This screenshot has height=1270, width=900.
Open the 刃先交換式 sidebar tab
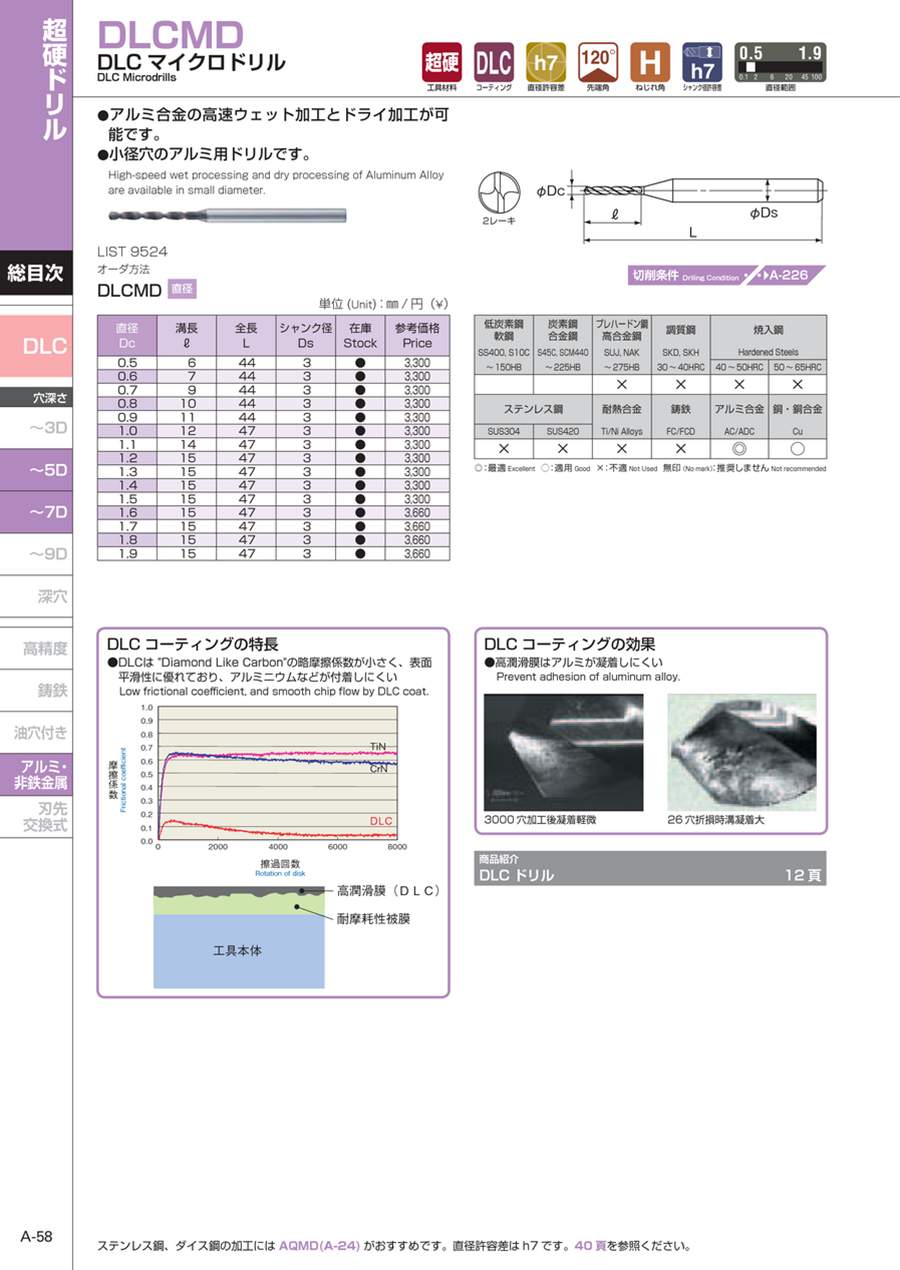(36, 817)
